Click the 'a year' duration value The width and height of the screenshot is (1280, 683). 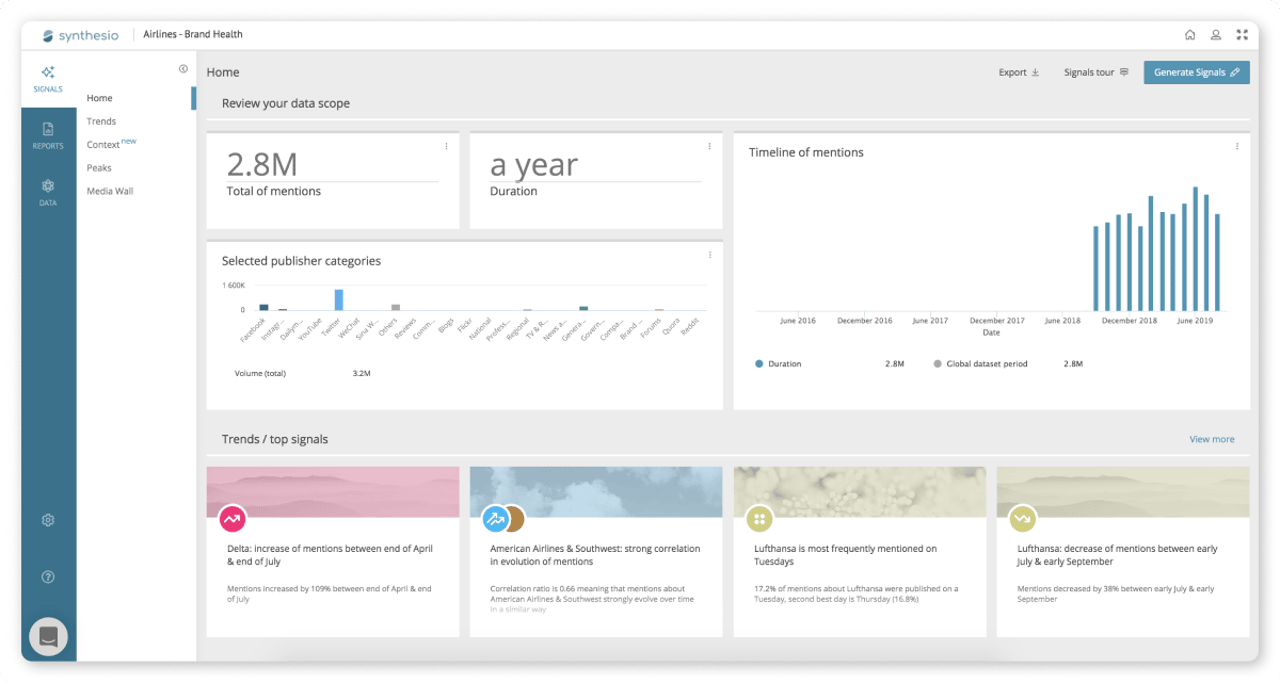[x=534, y=165]
